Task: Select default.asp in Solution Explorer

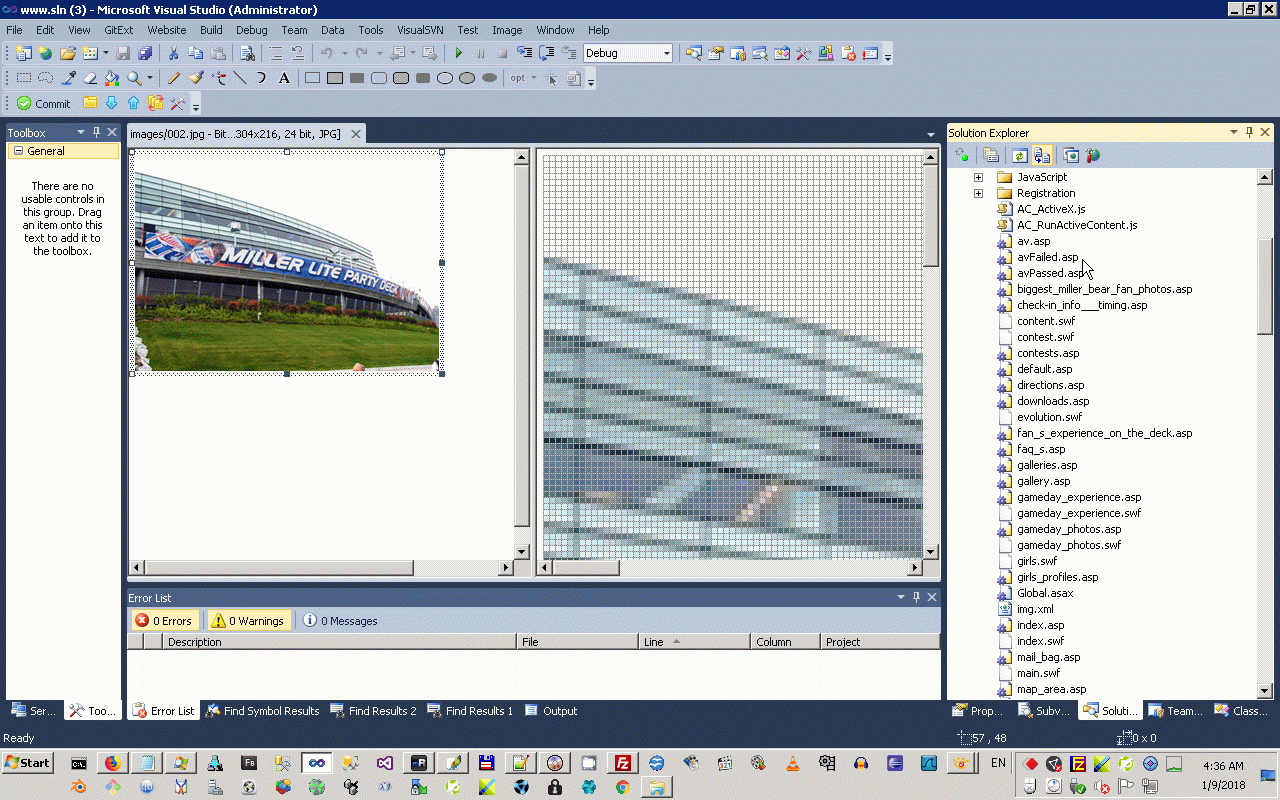Action: pyautogui.click(x=1044, y=369)
